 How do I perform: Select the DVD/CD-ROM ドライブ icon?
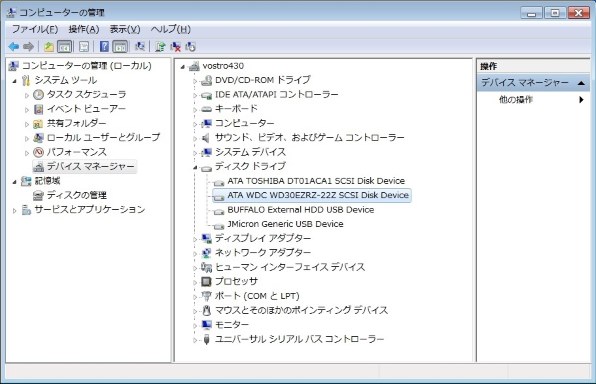[206, 80]
